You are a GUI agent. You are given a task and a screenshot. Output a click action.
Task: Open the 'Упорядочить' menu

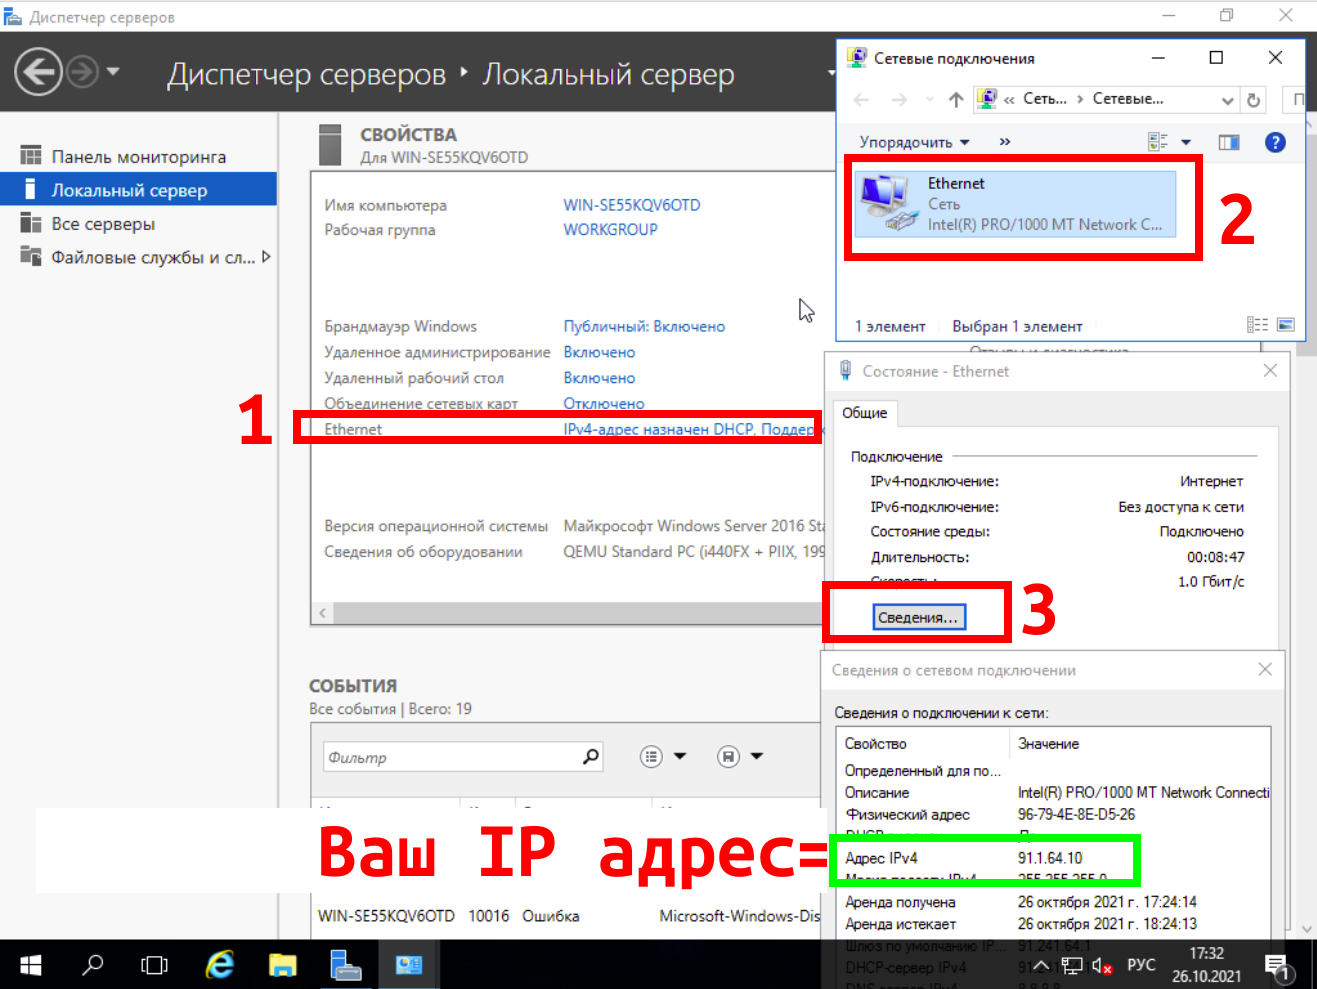tap(915, 142)
